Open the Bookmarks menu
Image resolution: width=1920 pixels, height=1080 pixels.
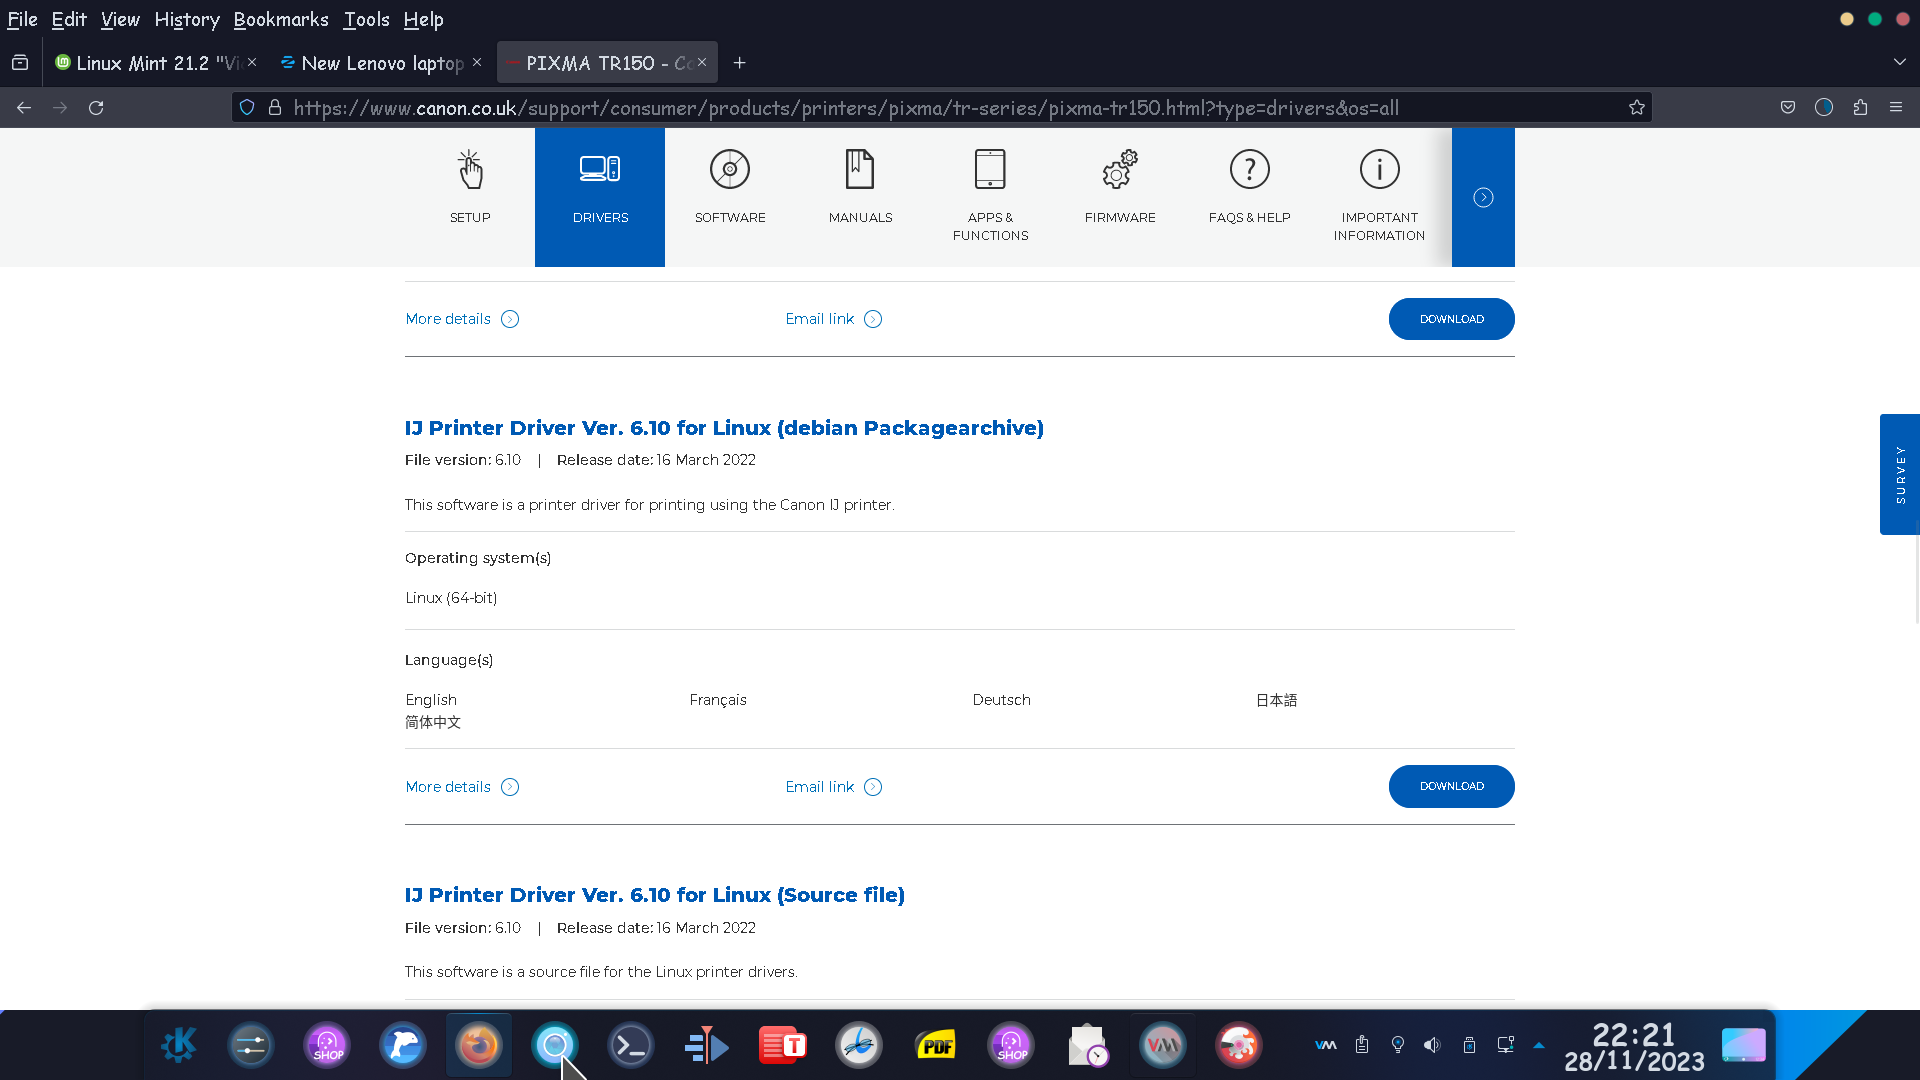pos(280,19)
